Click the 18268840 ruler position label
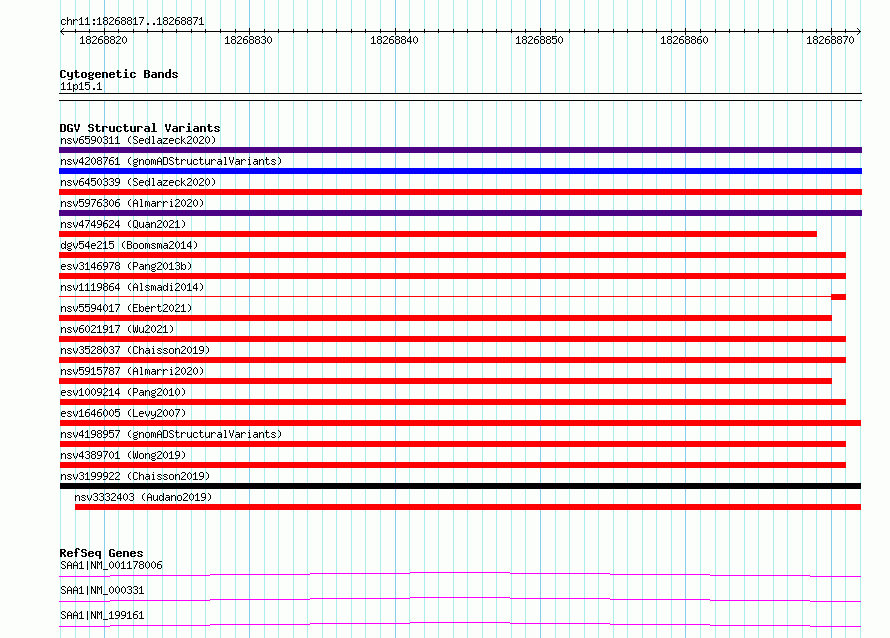Viewport: 890px width, 638px height. (x=394, y=40)
